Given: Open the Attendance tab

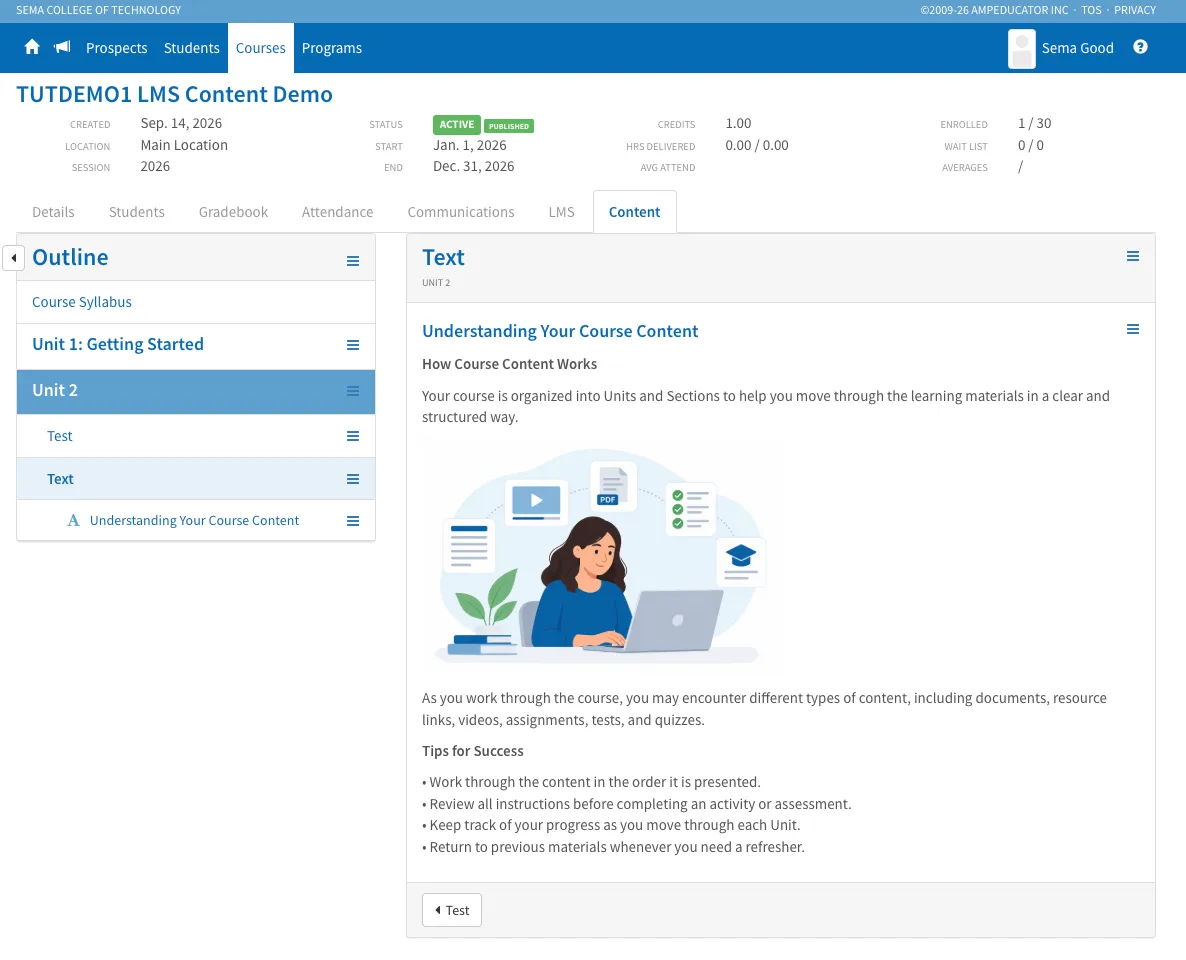Looking at the screenshot, I should click(x=337, y=212).
